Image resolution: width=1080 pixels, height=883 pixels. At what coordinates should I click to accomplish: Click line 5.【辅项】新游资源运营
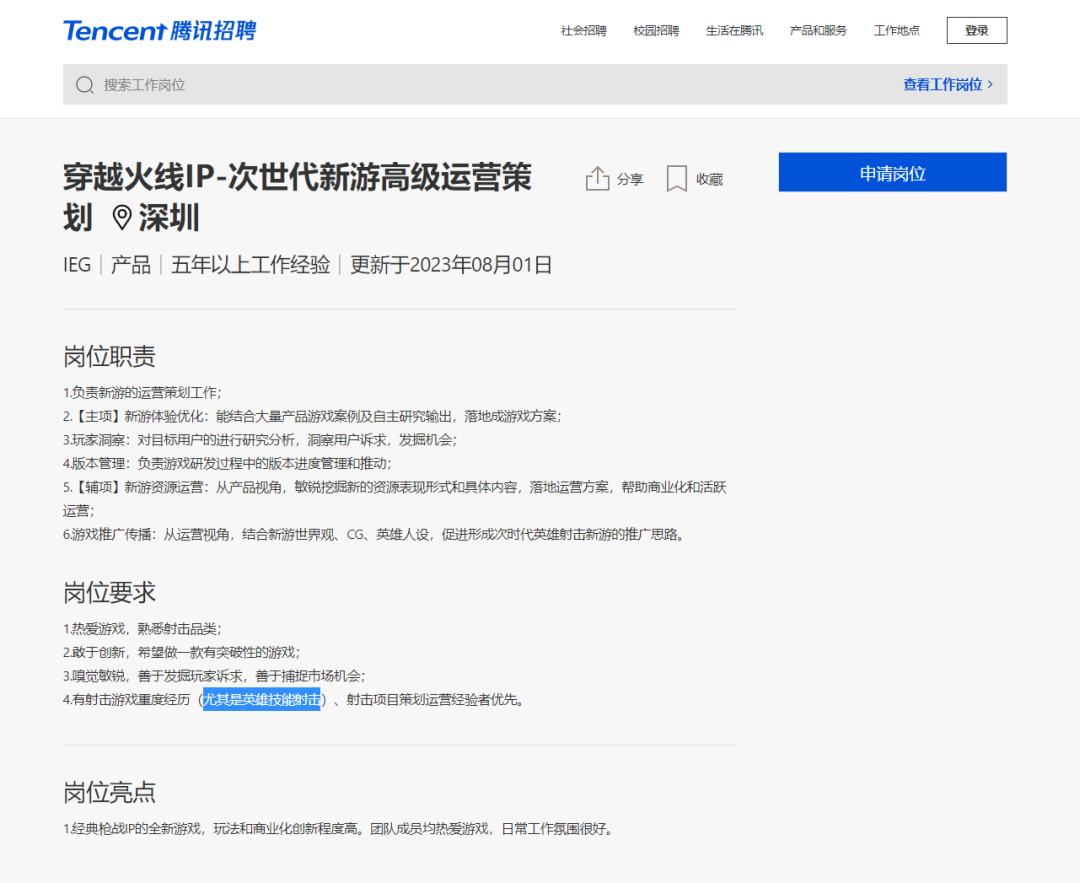coord(395,499)
